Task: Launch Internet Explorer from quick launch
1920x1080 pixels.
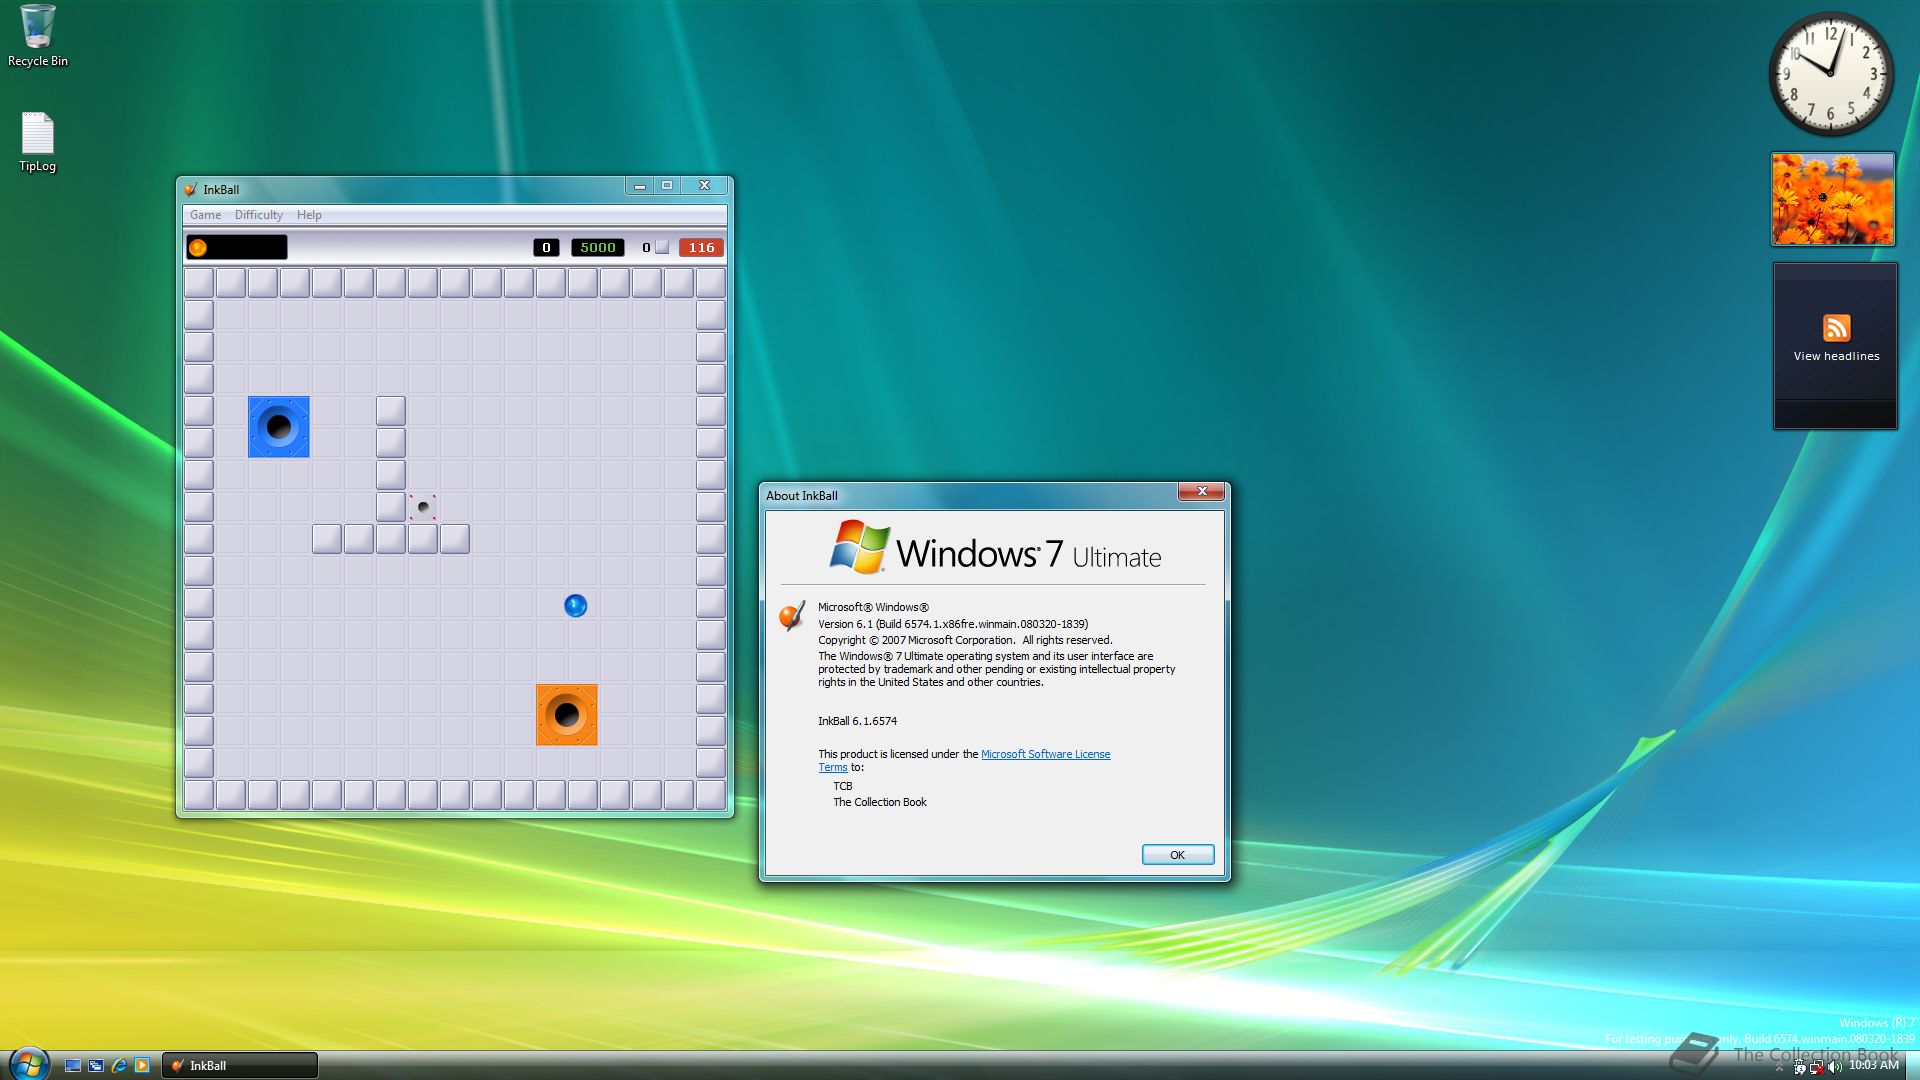Action: point(119,1066)
